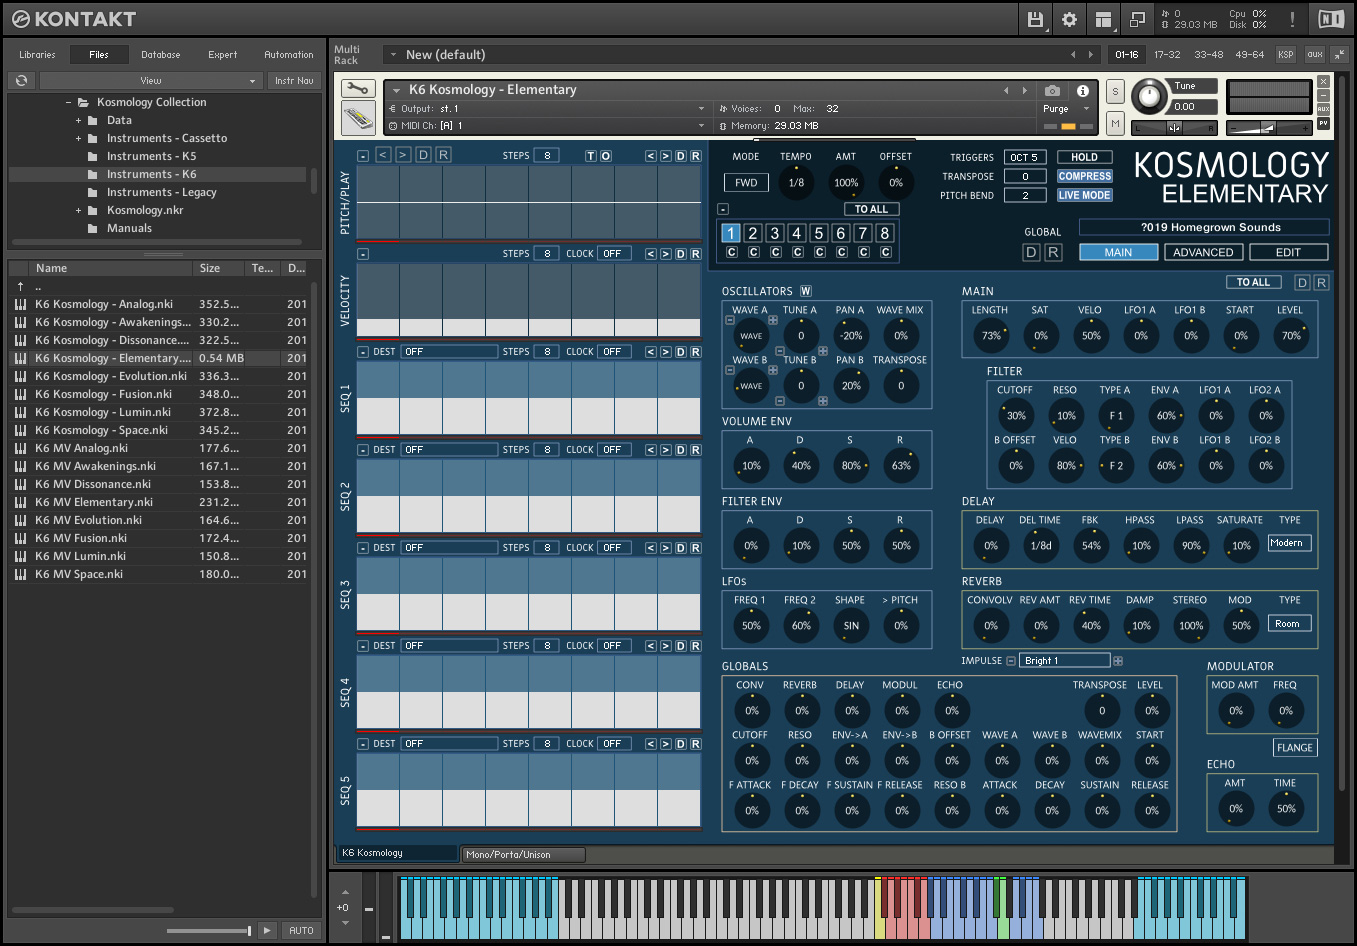Image resolution: width=1357 pixels, height=946 pixels.
Task: Click the instrument header PV button
Action: [x=1323, y=123]
